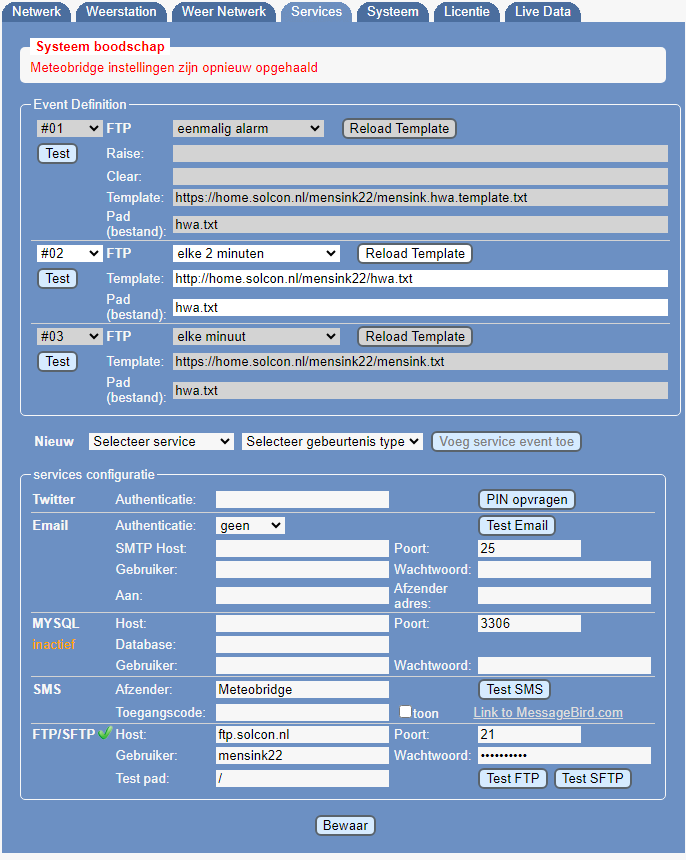Image resolution: width=686 pixels, height=860 pixels.
Task: Click the Test SFTP button
Action: point(592,778)
